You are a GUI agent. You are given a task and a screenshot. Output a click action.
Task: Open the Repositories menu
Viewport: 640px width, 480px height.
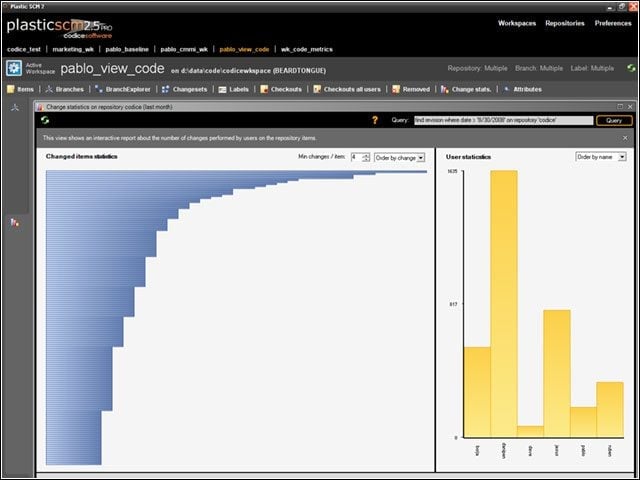pos(565,23)
